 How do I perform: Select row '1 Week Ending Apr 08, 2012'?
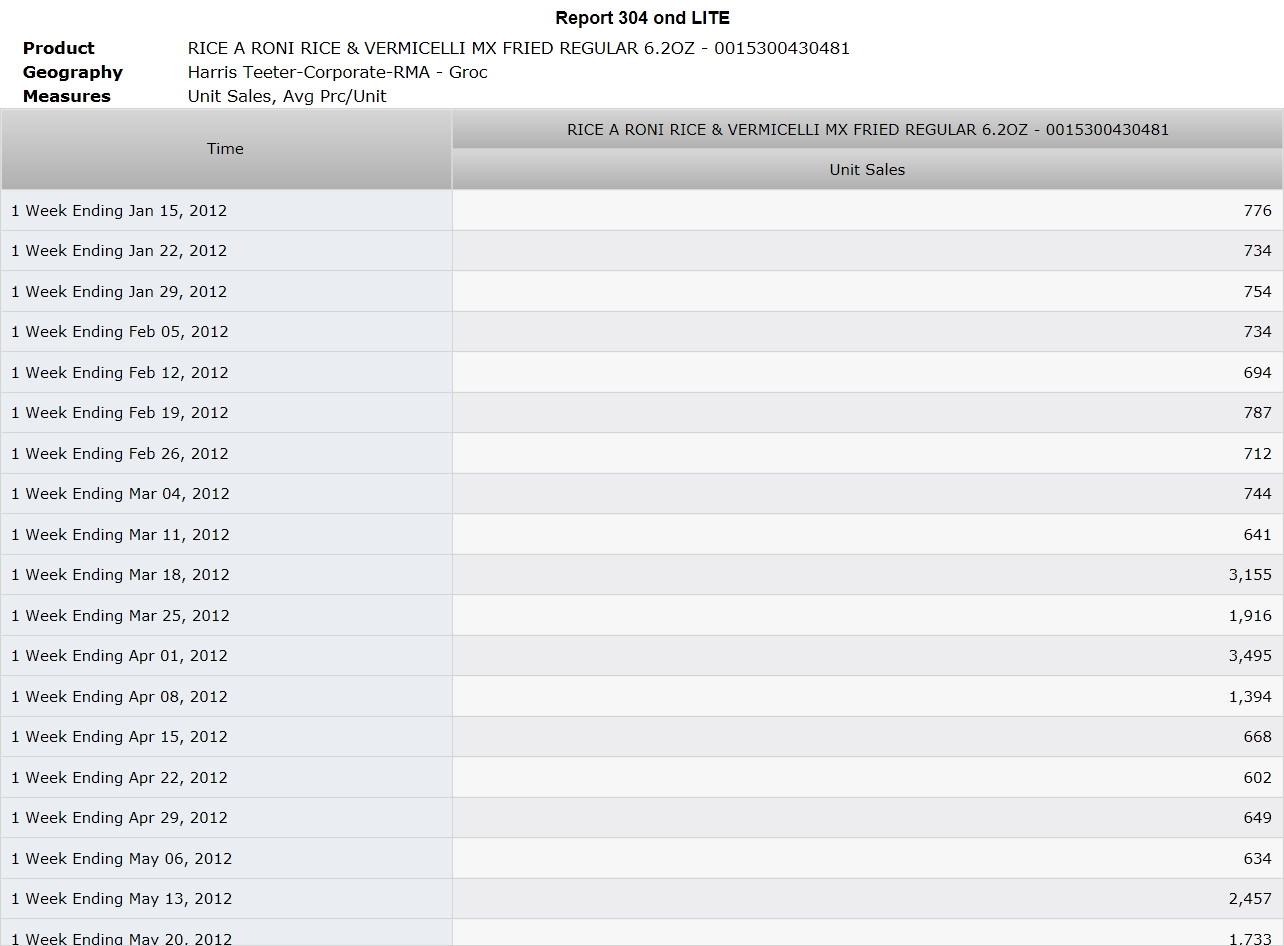pos(642,697)
